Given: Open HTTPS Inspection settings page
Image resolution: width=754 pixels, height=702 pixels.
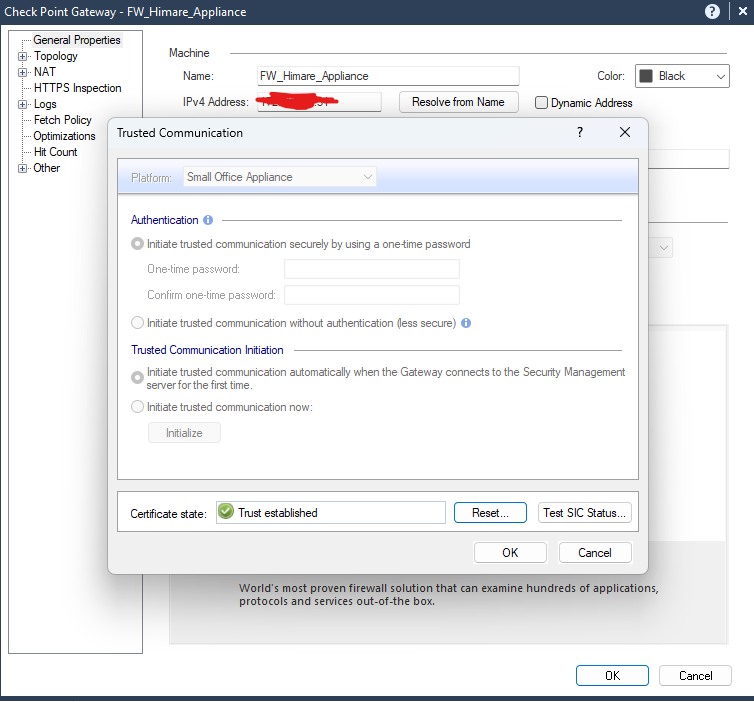Looking at the screenshot, I should point(77,88).
